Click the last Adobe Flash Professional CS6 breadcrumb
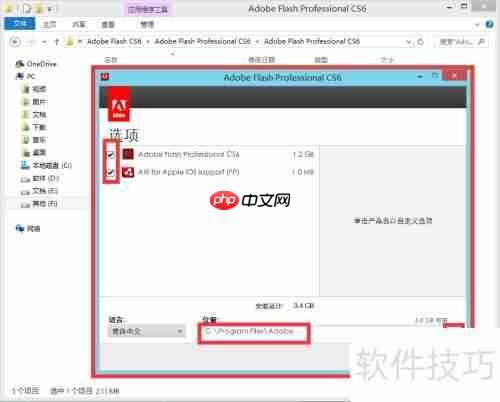 point(312,41)
